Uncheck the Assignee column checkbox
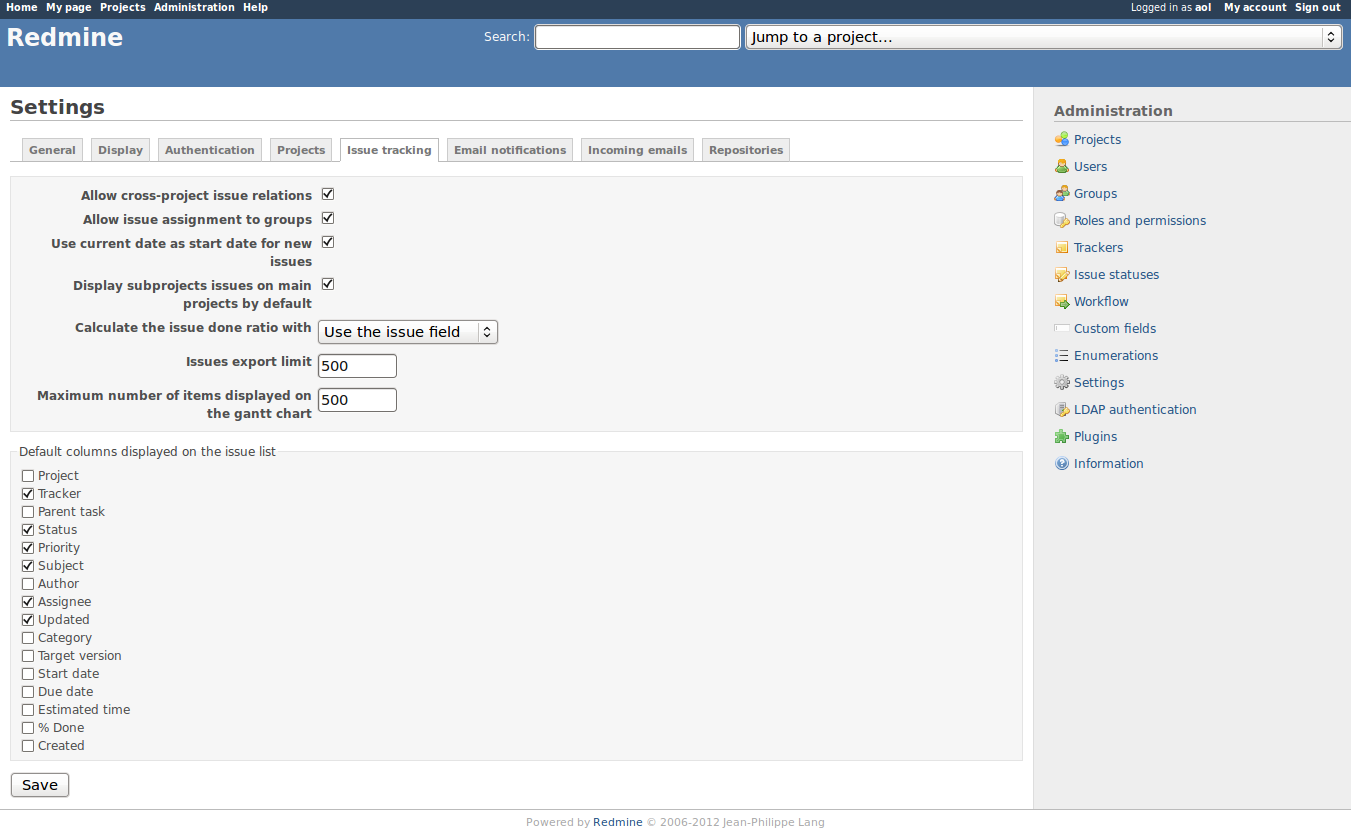 [x=28, y=602]
